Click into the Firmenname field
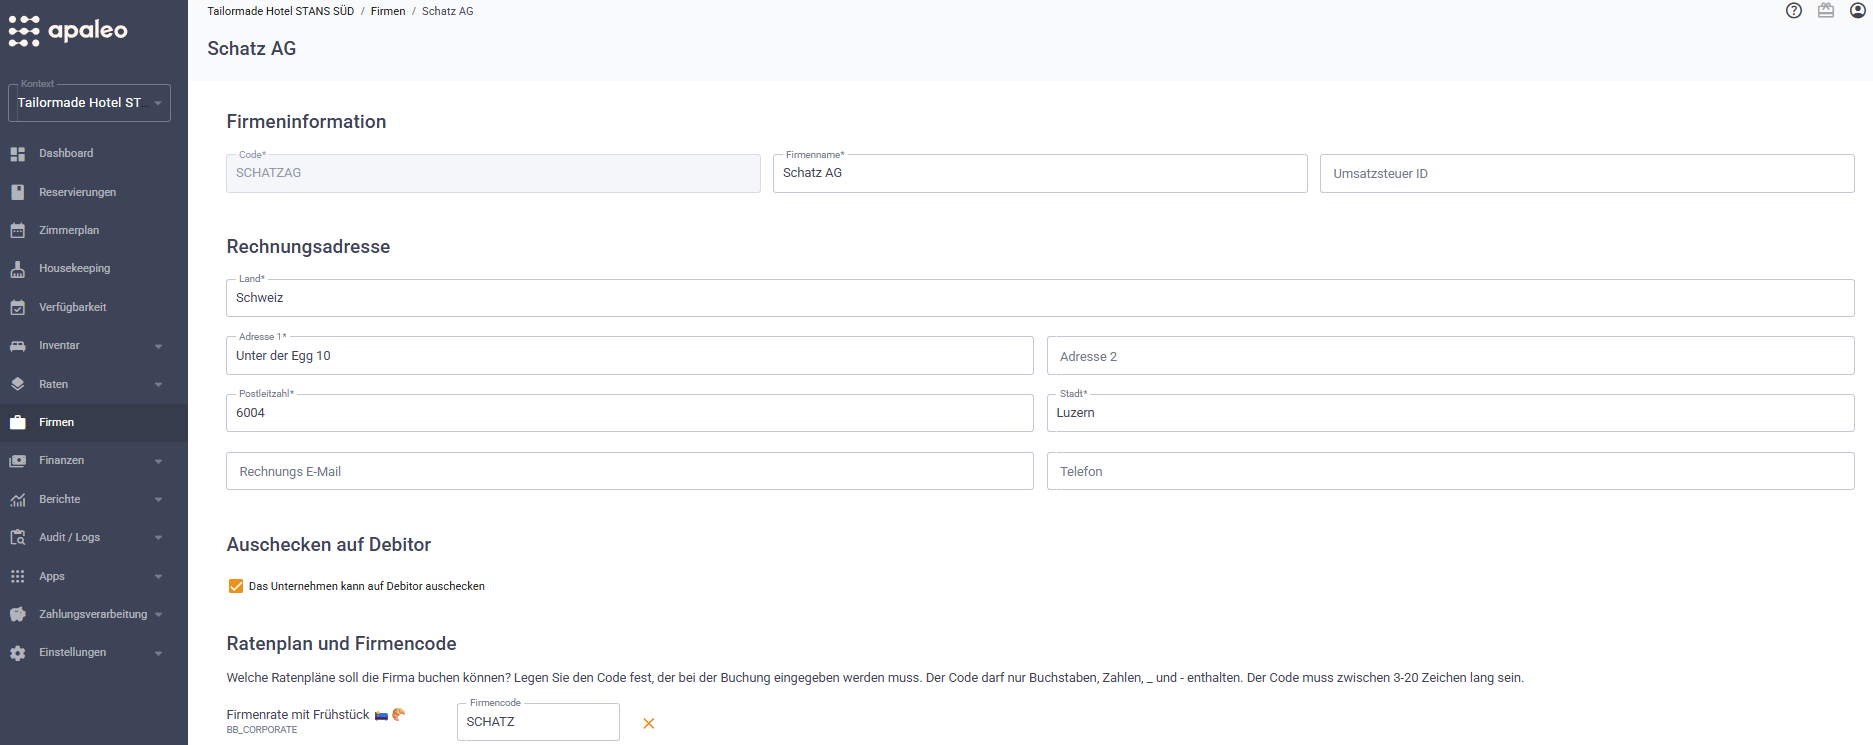This screenshot has width=1873, height=745. (1040, 173)
